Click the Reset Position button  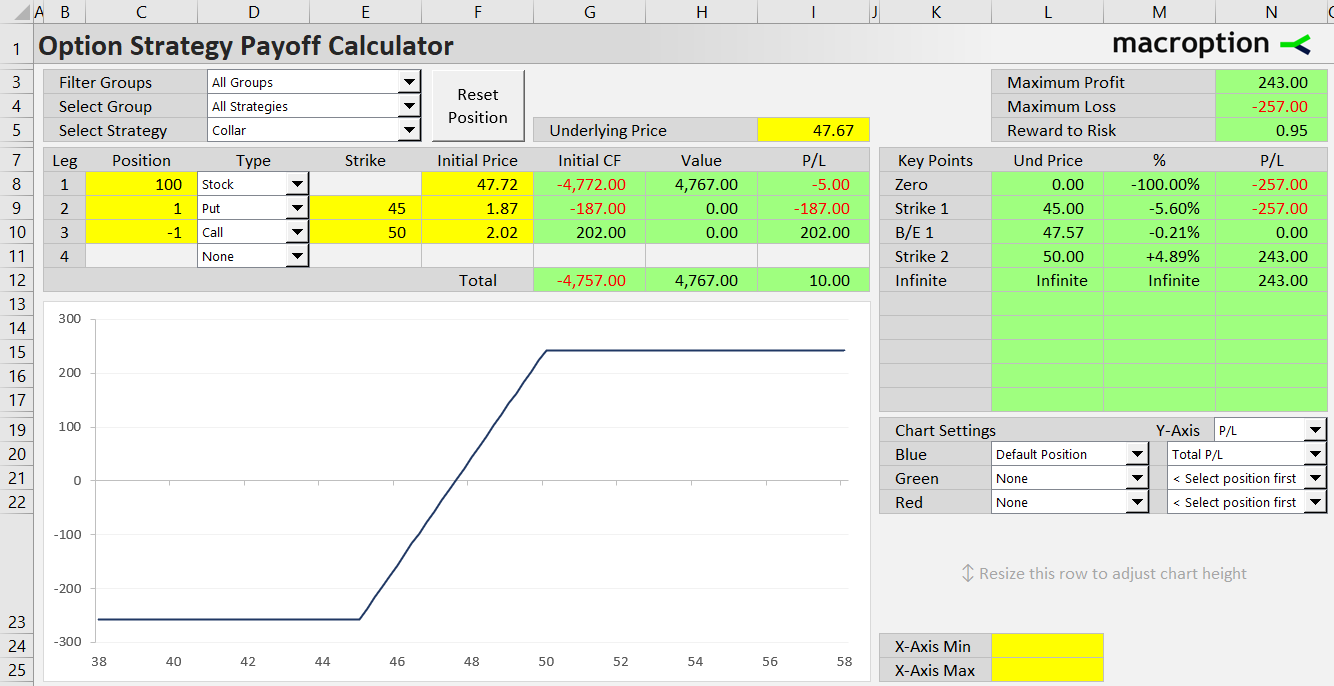(x=478, y=106)
